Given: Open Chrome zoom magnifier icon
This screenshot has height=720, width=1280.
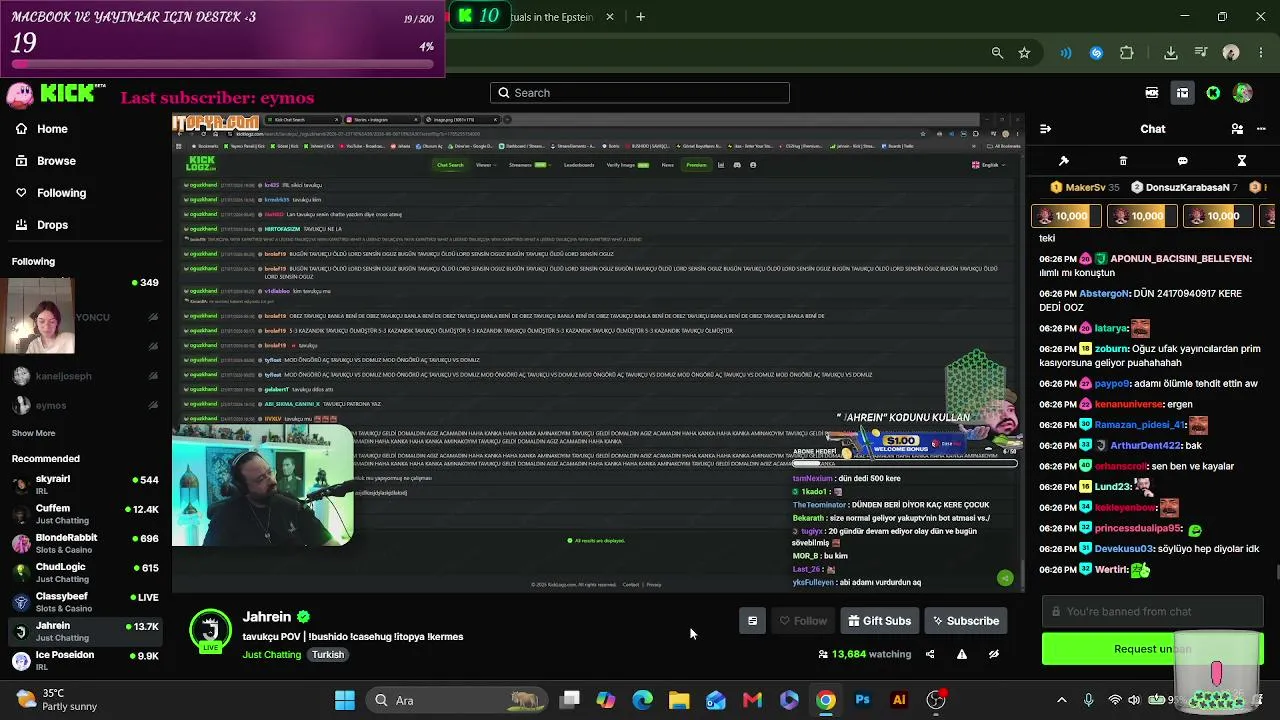Looking at the screenshot, I should [x=997, y=53].
